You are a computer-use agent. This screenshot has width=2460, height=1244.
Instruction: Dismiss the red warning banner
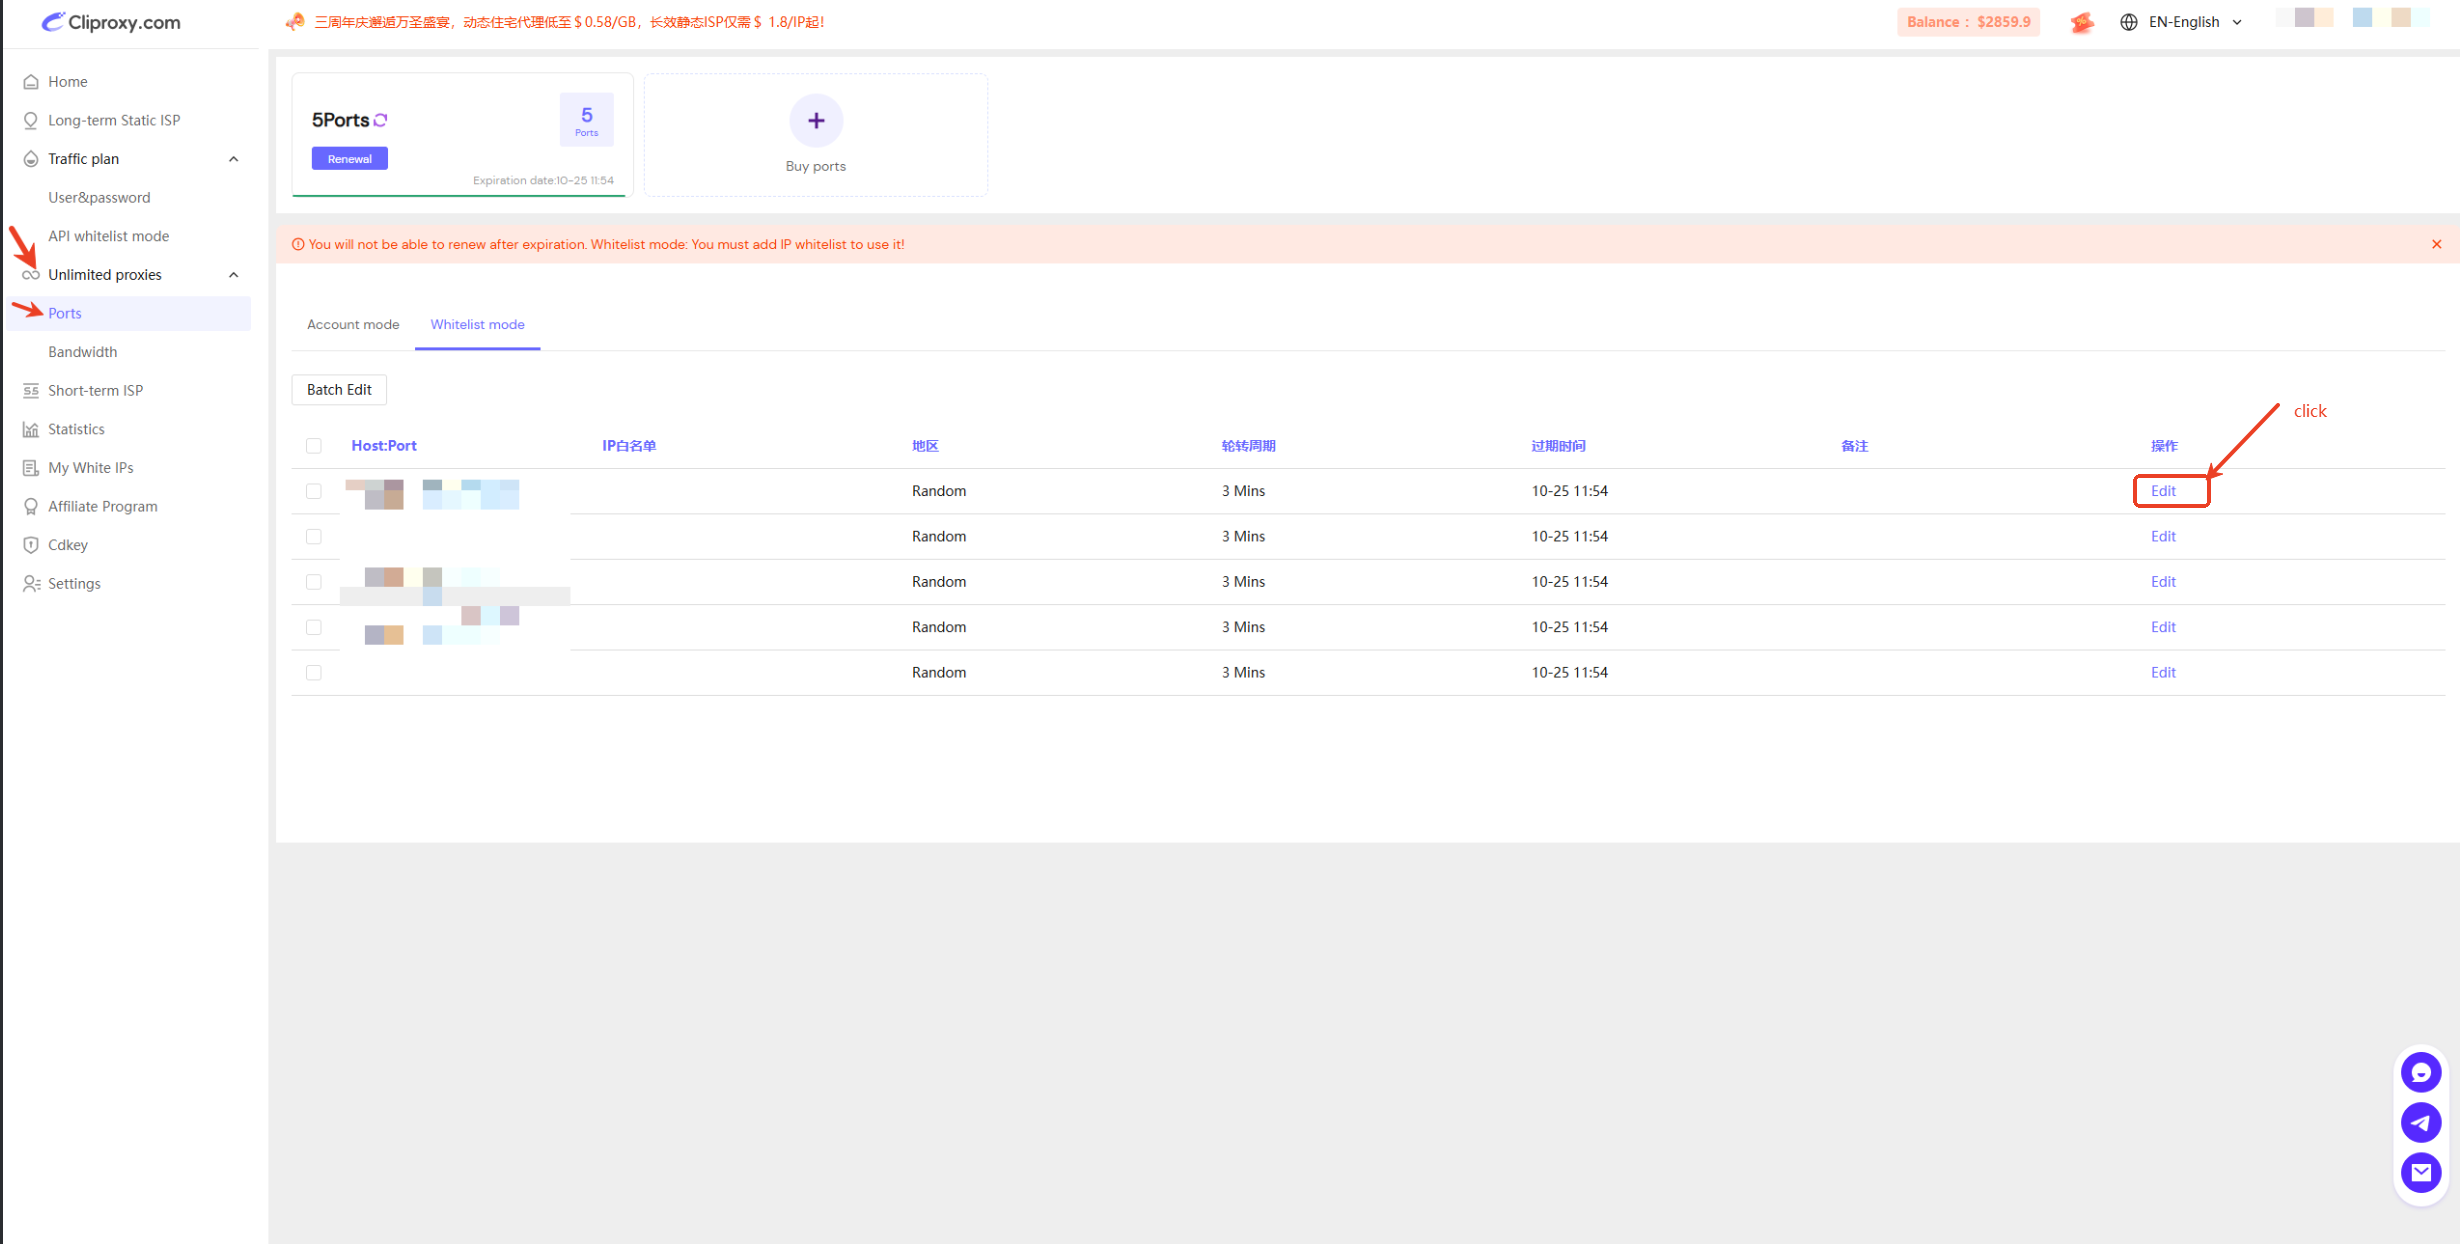[x=2437, y=244]
